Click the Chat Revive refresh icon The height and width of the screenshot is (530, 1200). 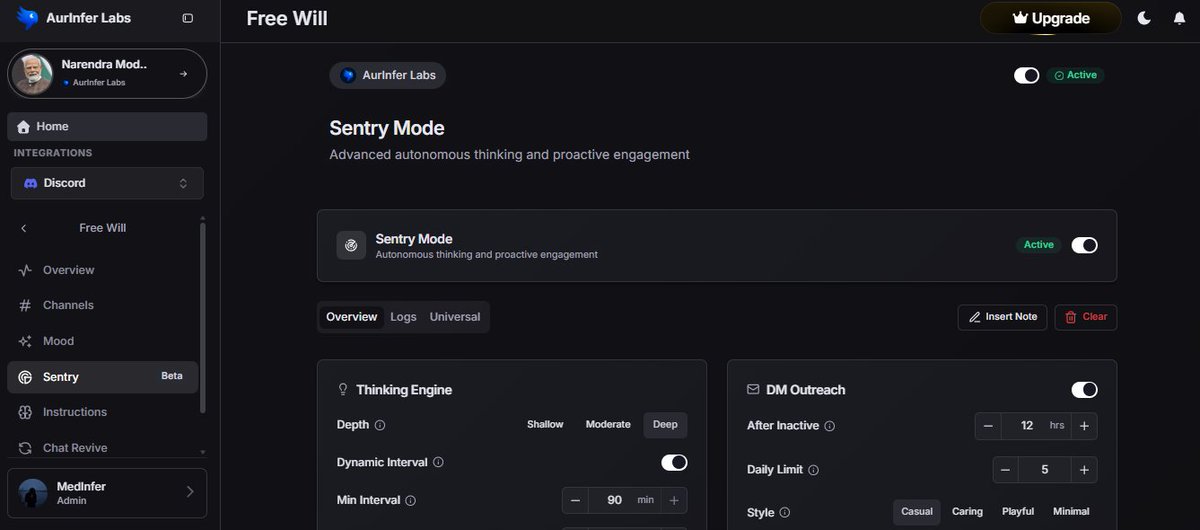25,448
